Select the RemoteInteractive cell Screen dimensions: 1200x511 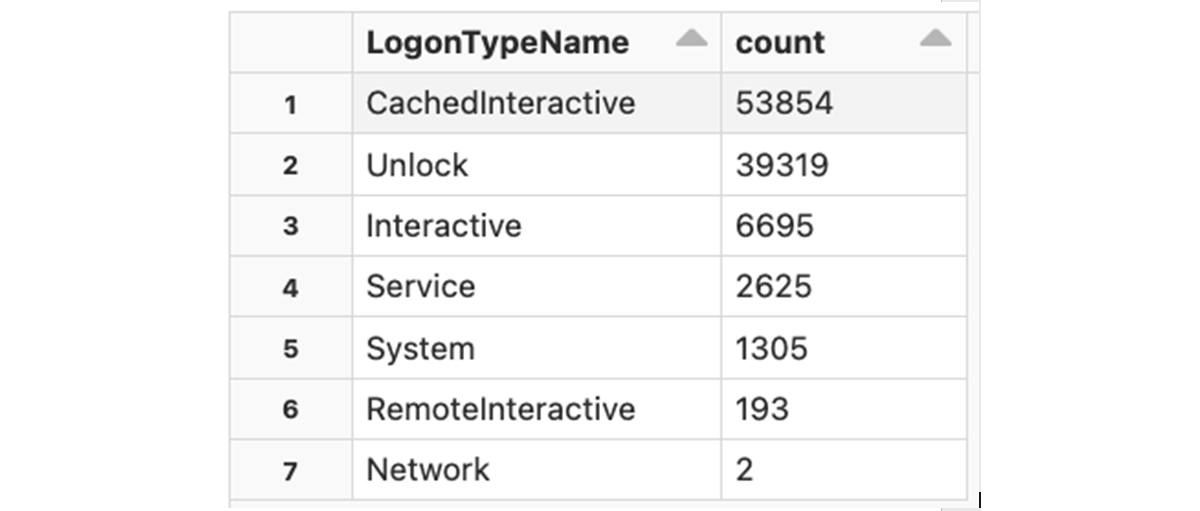coord(500,409)
